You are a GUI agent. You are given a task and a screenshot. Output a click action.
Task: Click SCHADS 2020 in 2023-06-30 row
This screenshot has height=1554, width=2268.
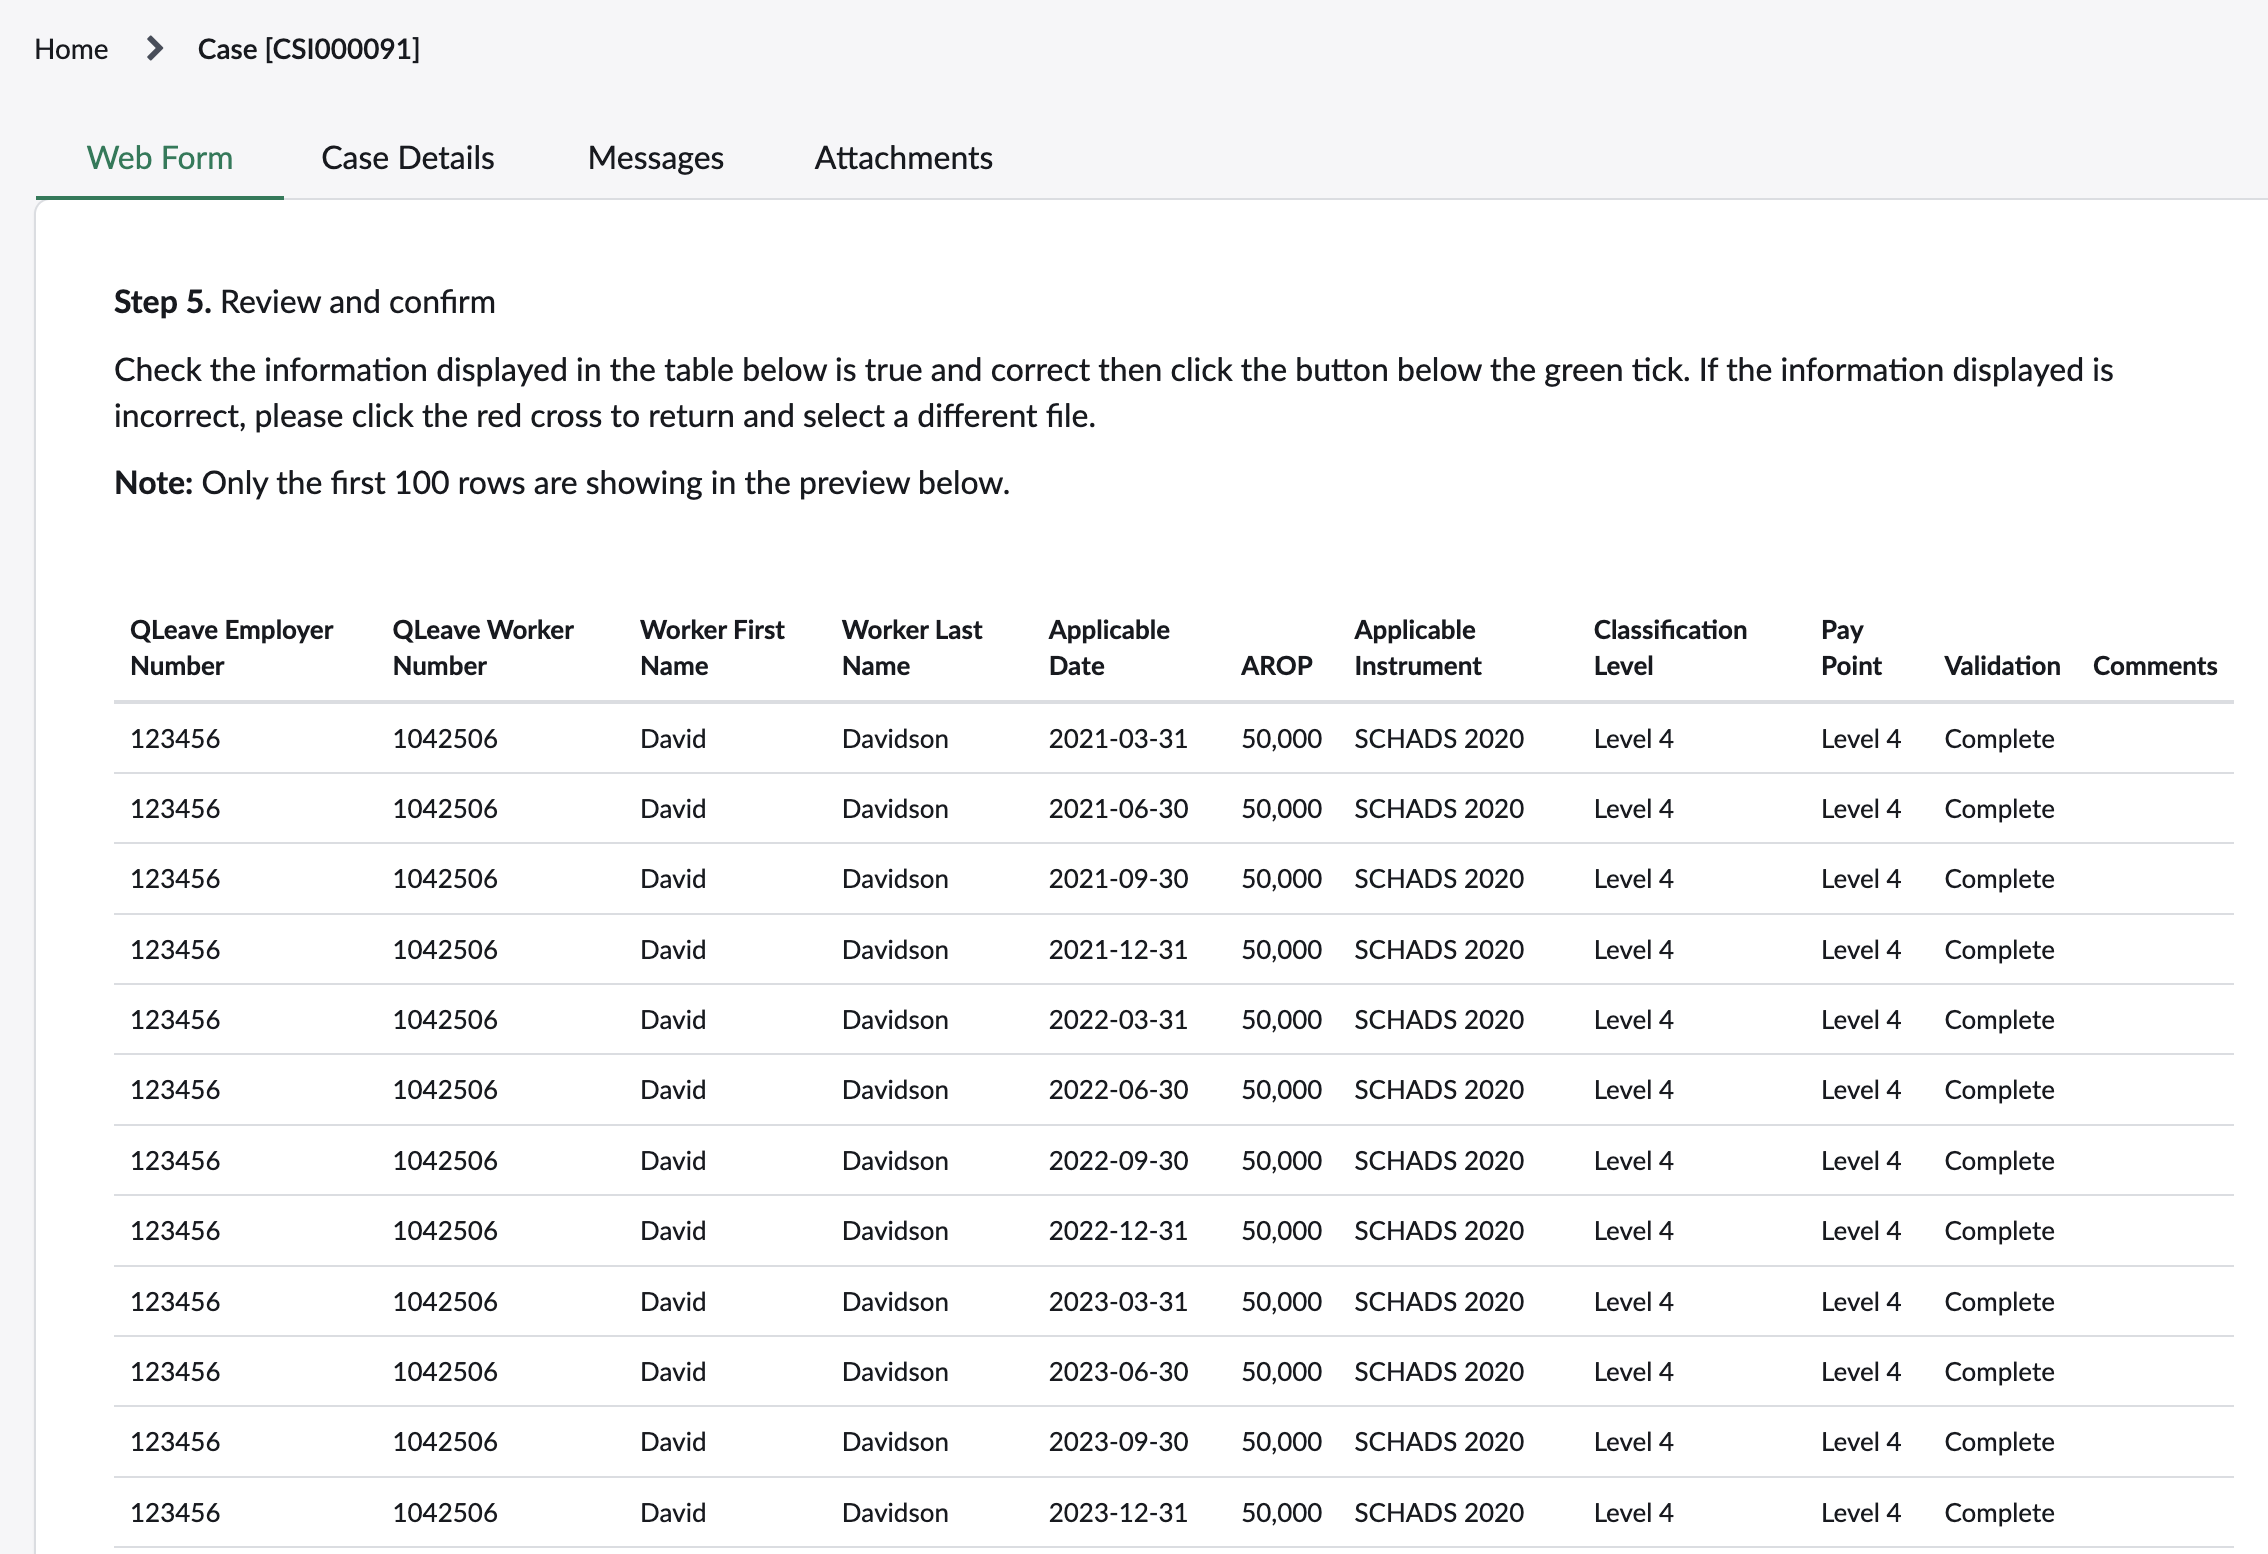(x=1439, y=1371)
